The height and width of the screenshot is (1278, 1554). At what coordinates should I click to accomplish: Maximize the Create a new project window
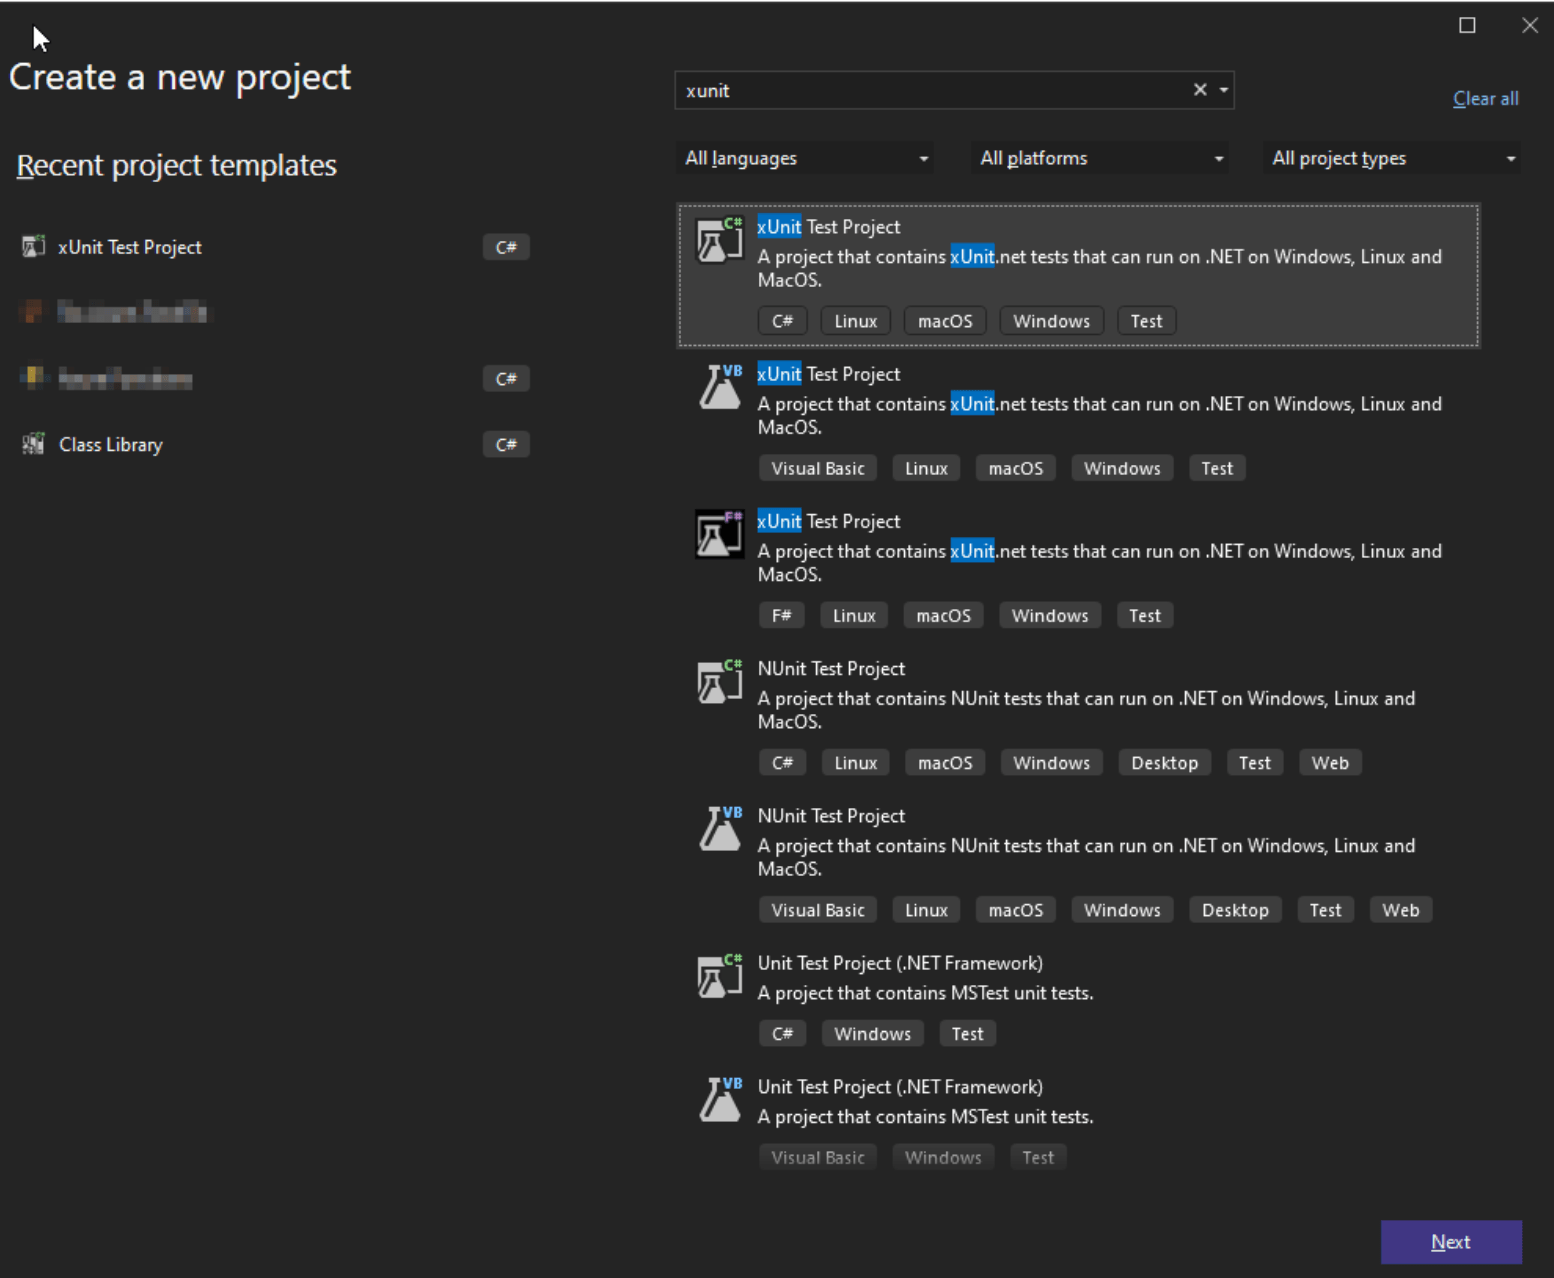pyautogui.click(x=1467, y=25)
